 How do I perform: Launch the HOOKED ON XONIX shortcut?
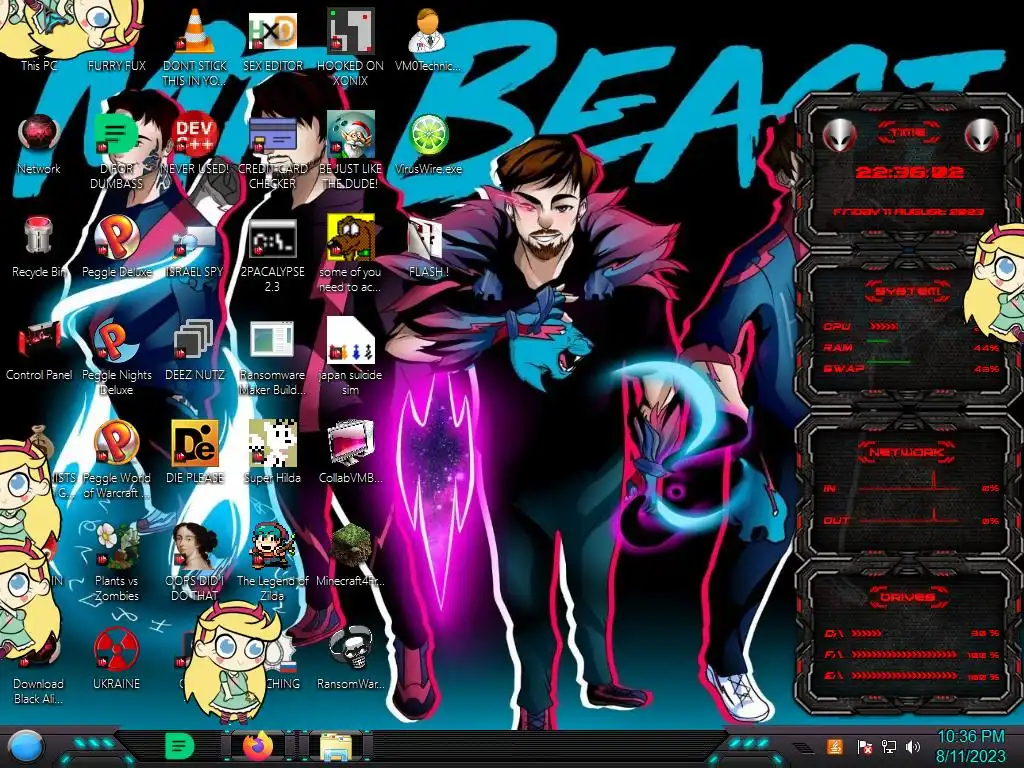[350, 31]
